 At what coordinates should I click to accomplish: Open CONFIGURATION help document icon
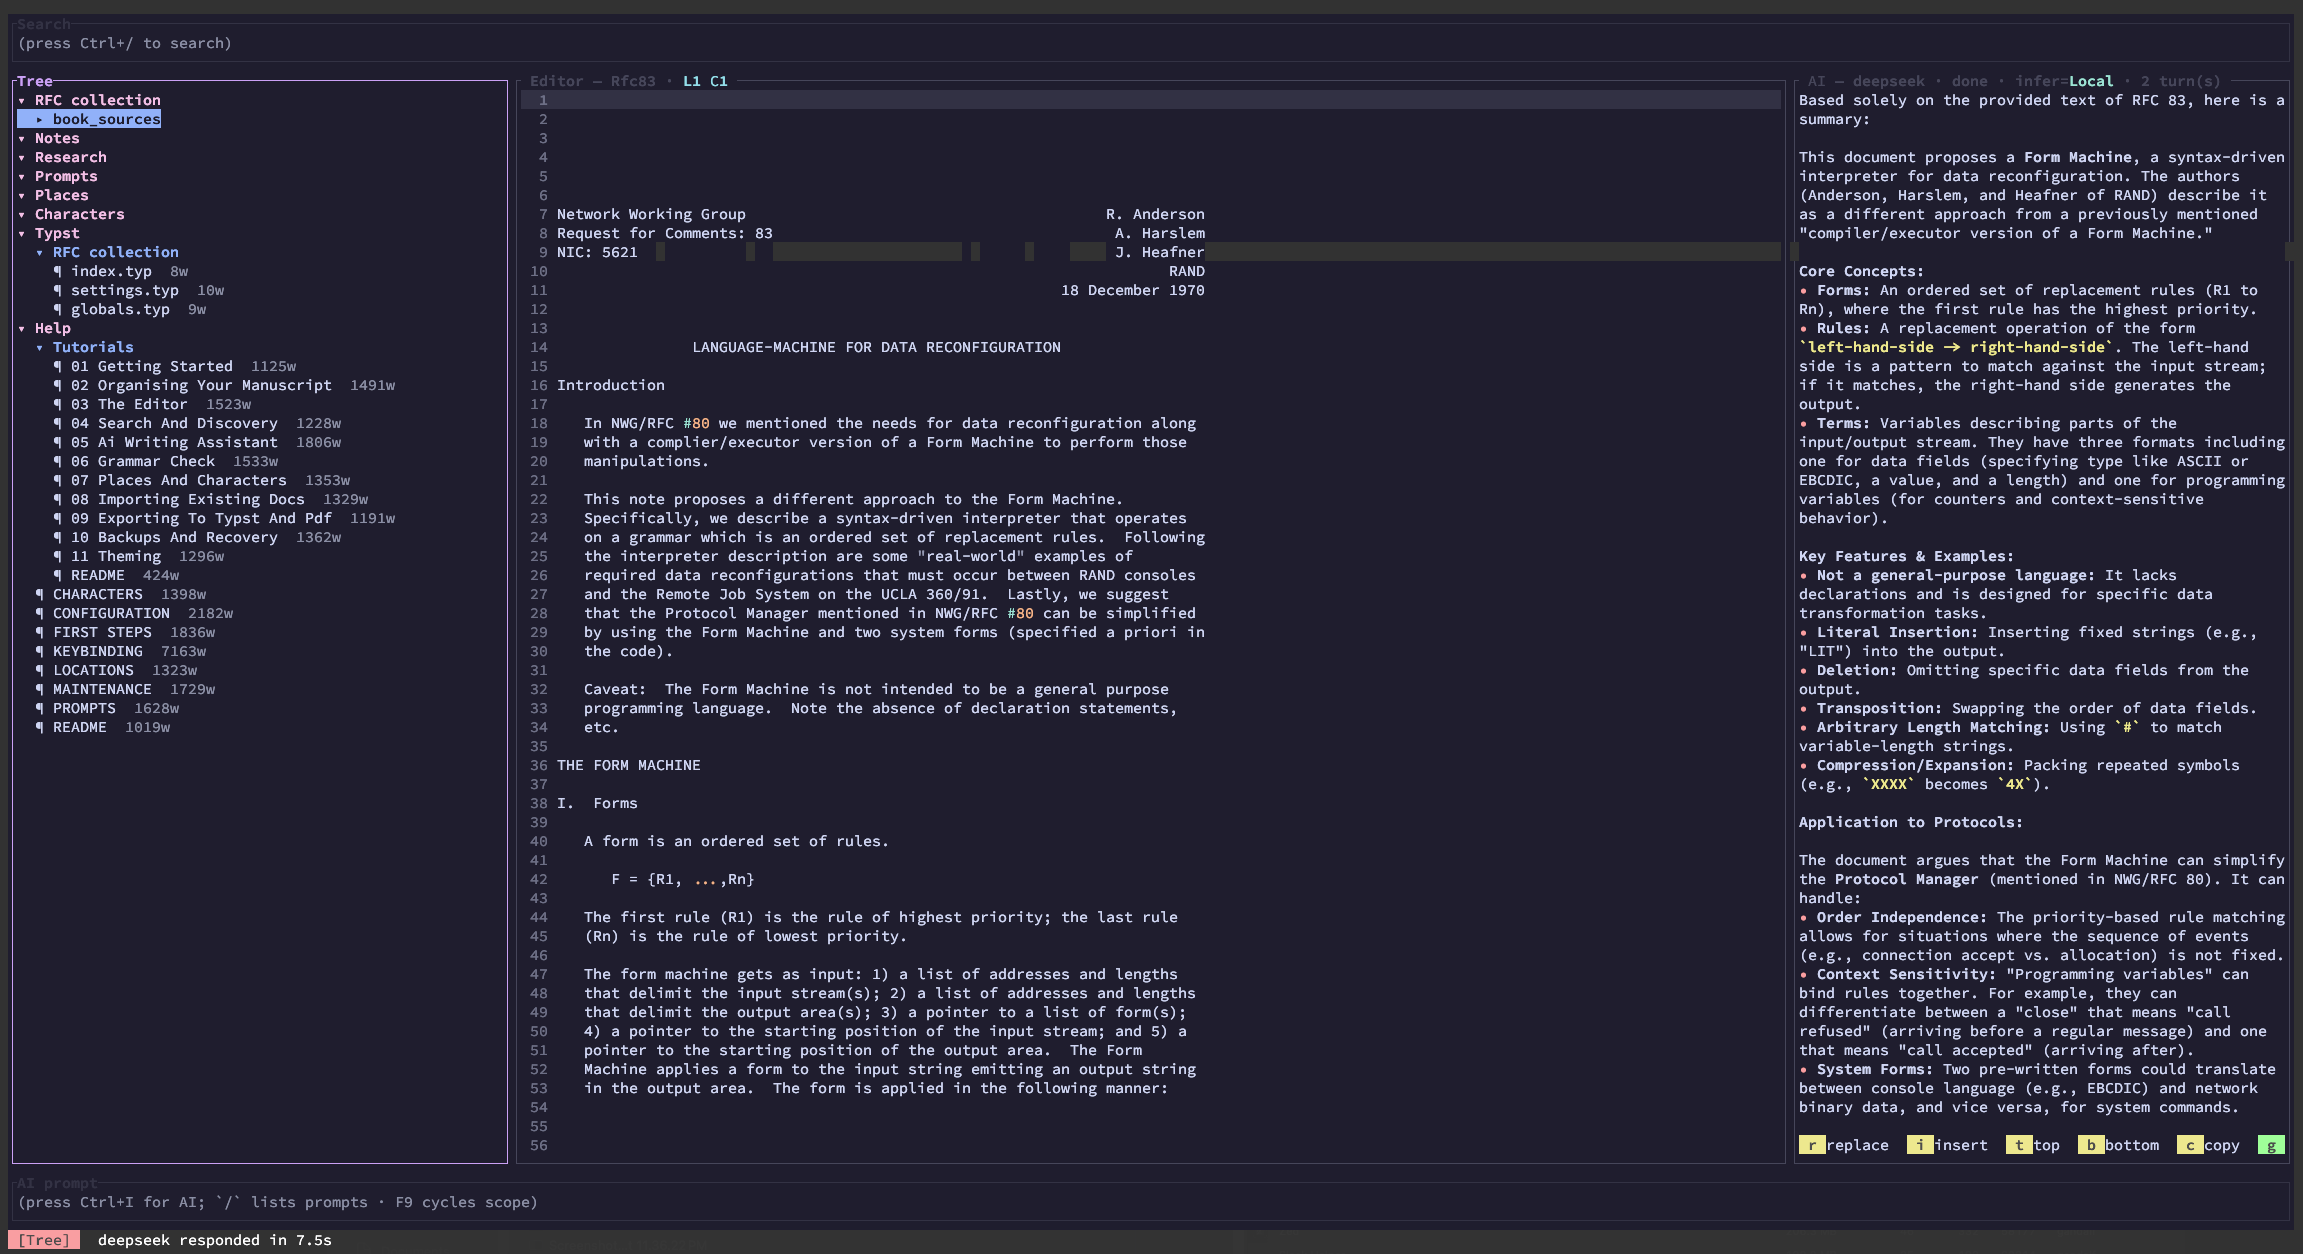pos(39,613)
